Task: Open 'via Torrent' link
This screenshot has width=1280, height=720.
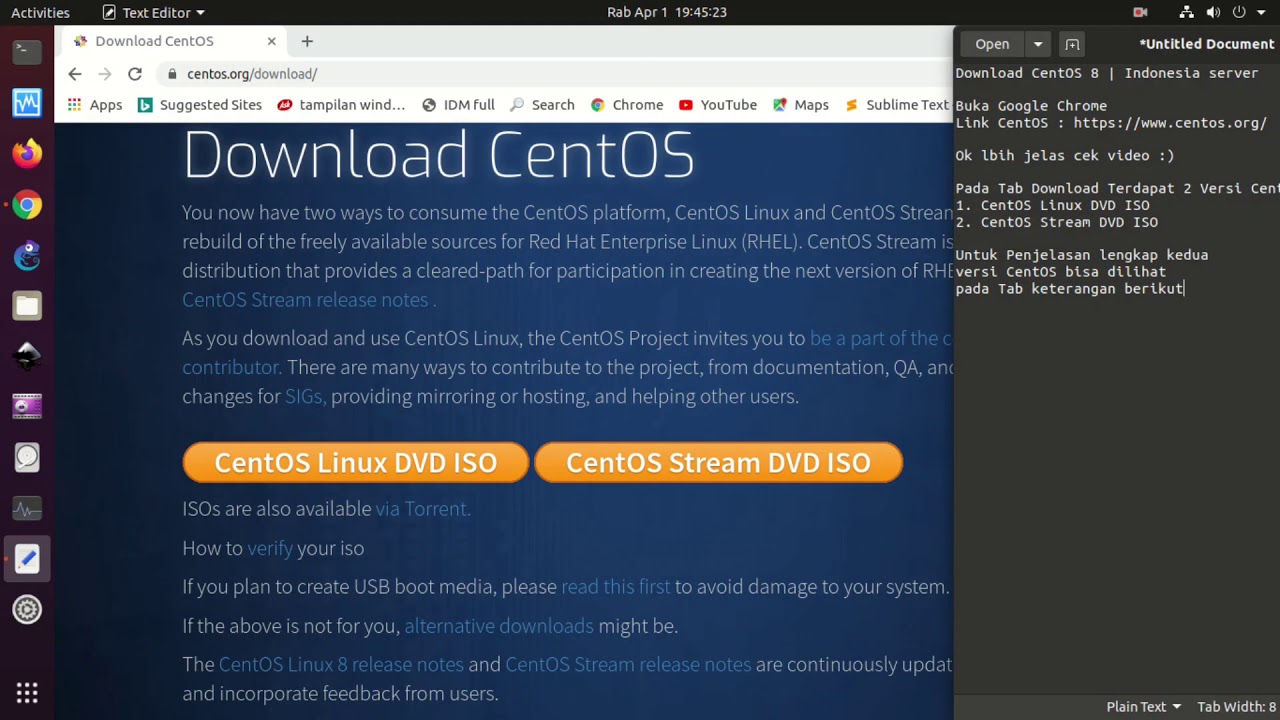Action: [x=421, y=509]
